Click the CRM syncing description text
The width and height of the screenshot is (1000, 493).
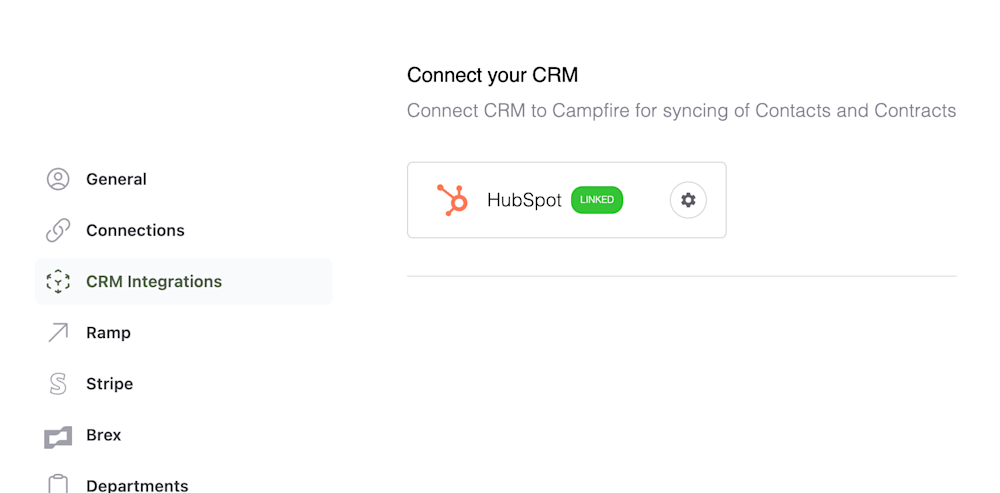coord(682,111)
